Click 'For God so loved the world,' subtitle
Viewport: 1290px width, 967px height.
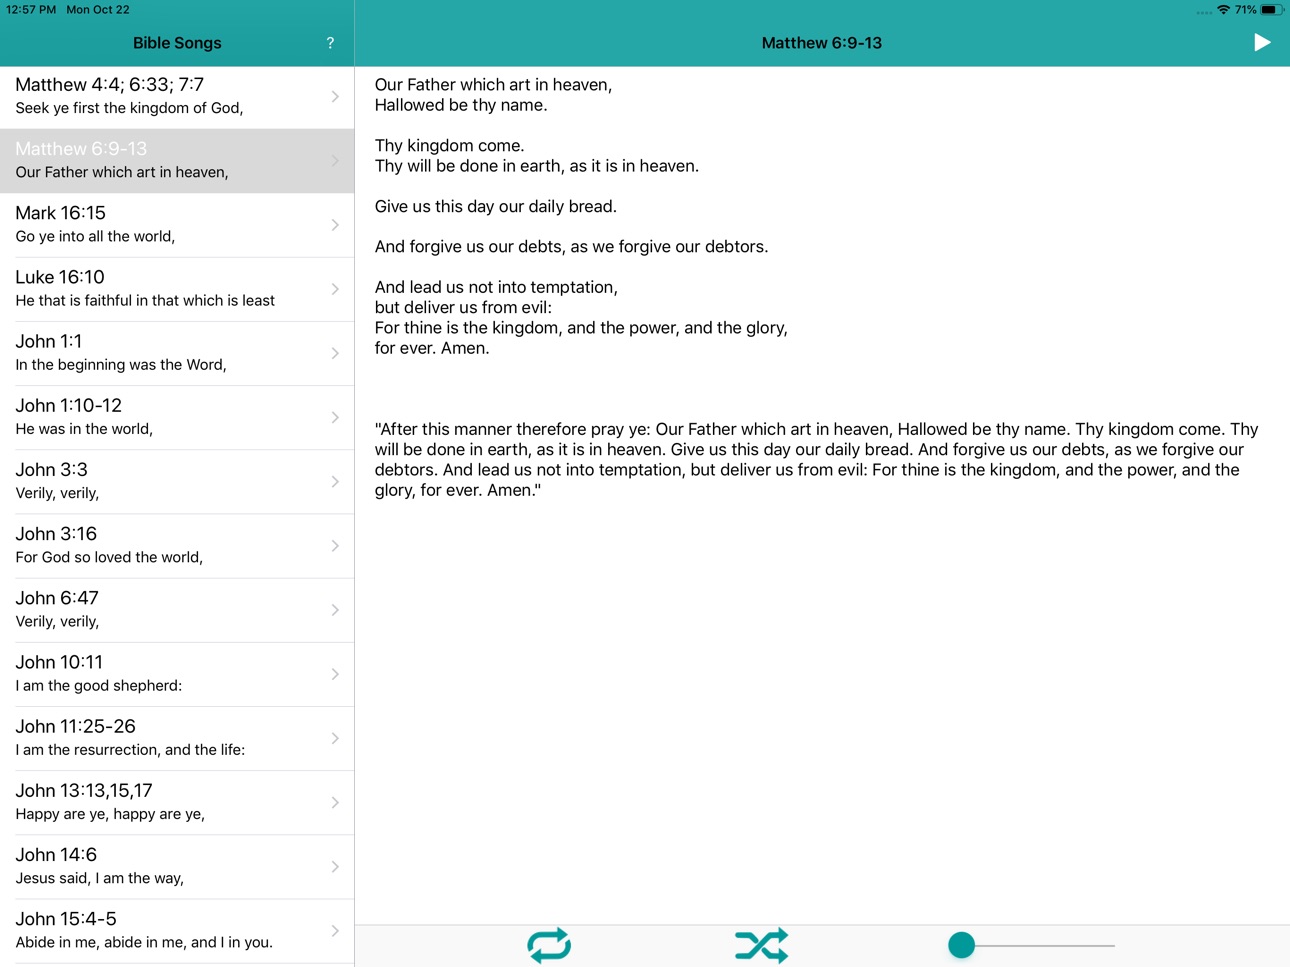(109, 557)
